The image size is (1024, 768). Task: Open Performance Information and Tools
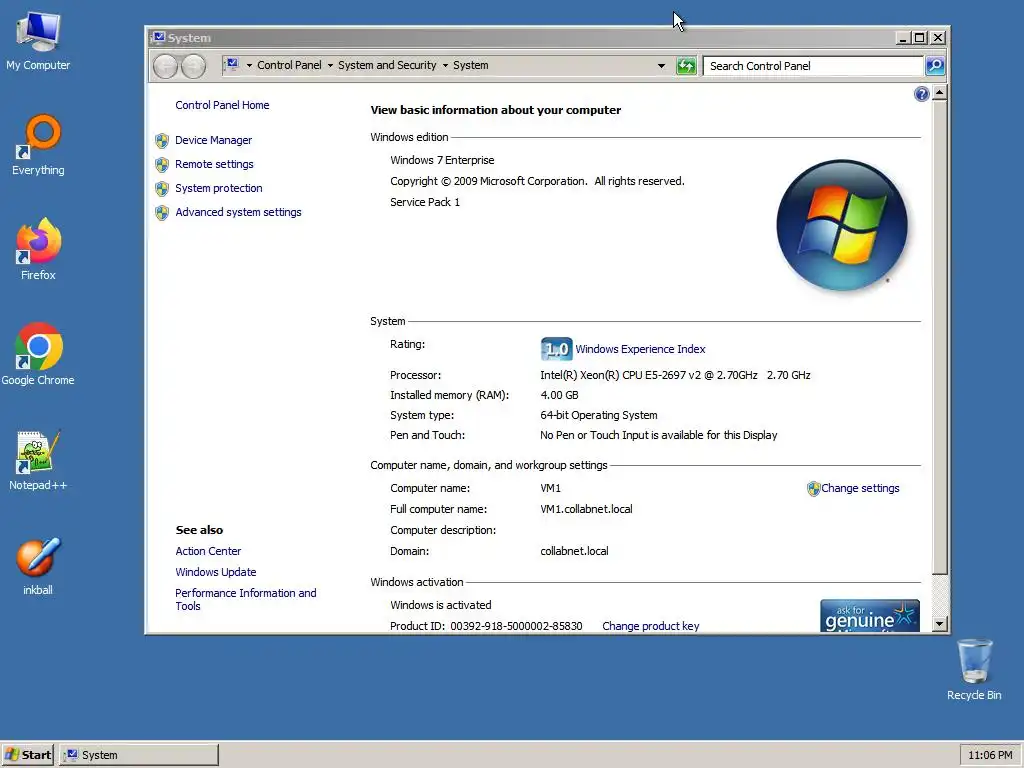click(x=246, y=600)
